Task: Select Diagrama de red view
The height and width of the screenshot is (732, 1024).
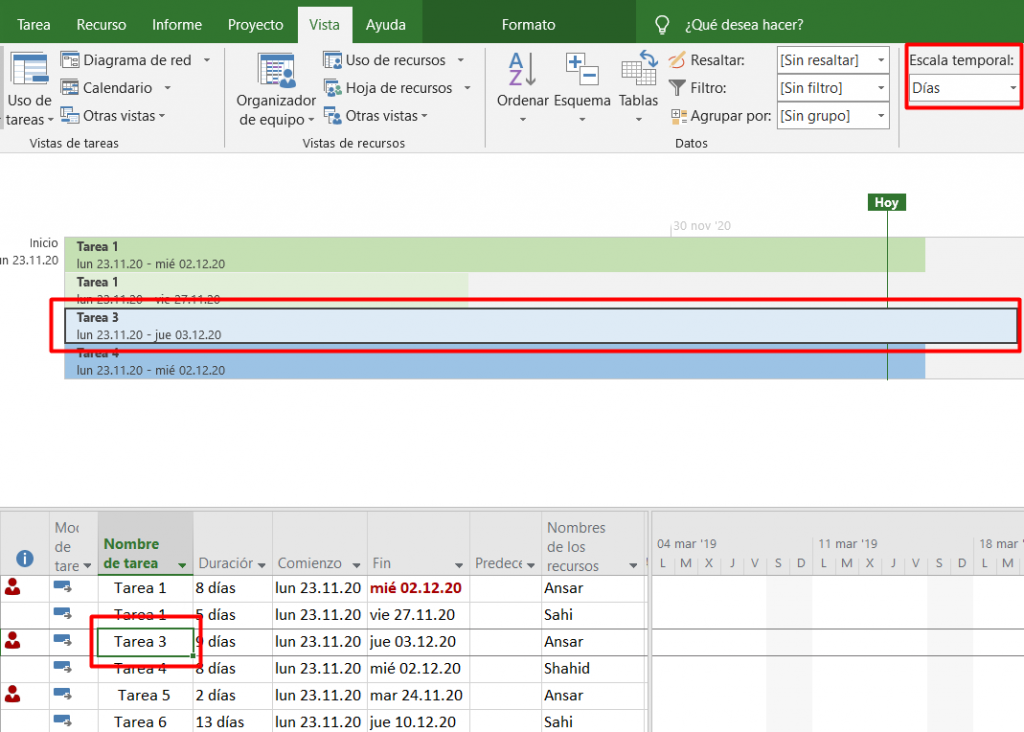Action: [136, 60]
